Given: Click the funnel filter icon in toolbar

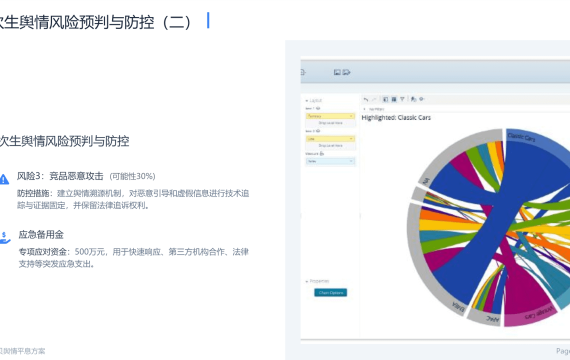Looking at the screenshot, I should pos(402,99).
